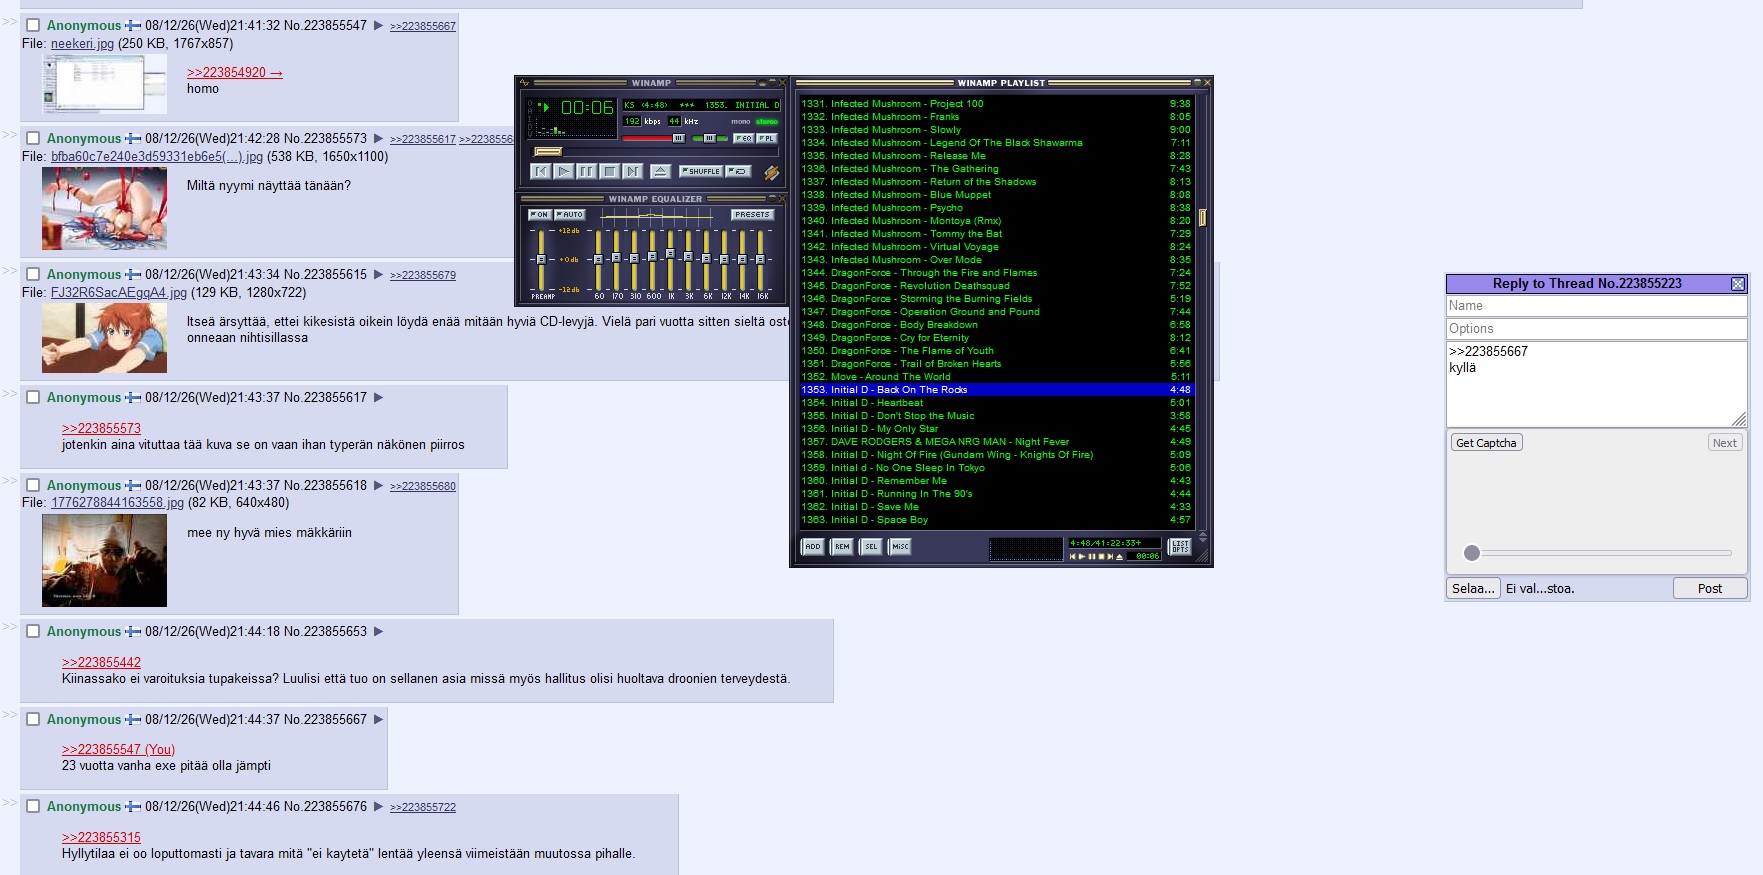The height and width of the screenshot is (875, 1763).
Task: Click the Winamp lightning bolt logo icon
Action: click(x=771, y=172)
